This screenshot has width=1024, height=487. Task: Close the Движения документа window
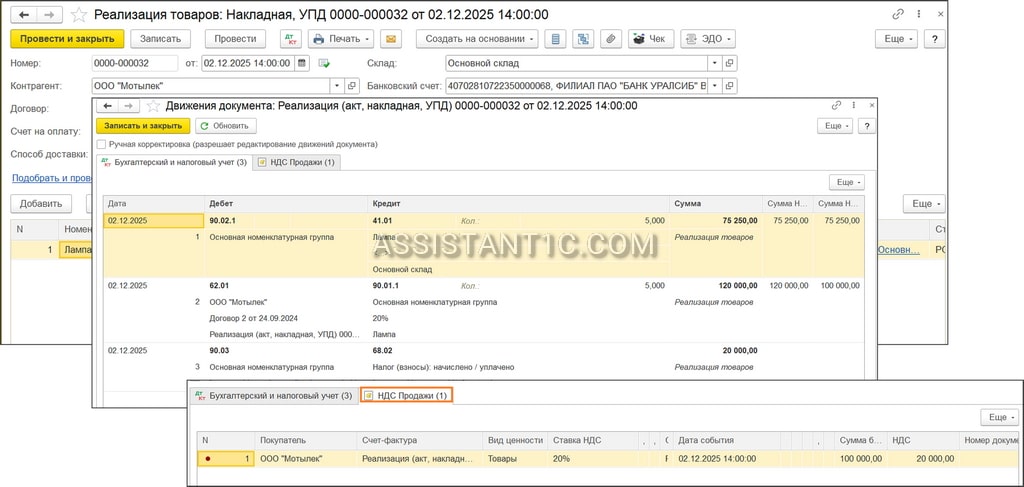coord(871,106)
